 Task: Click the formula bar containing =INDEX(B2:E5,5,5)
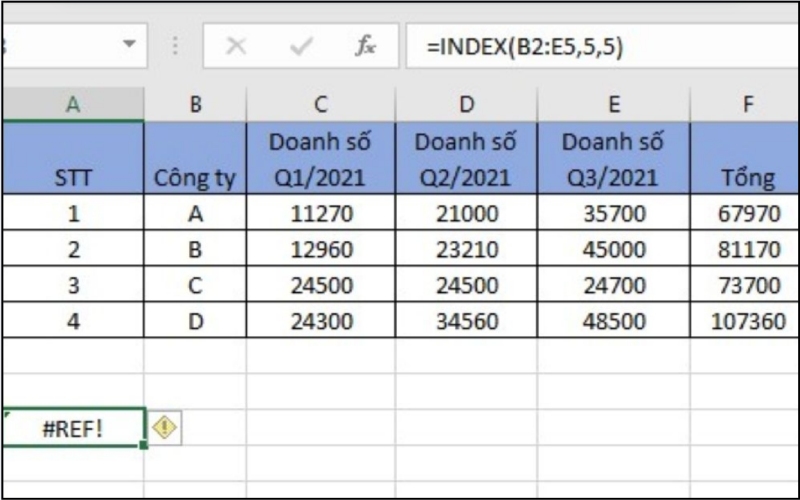(x=603, y=46)
